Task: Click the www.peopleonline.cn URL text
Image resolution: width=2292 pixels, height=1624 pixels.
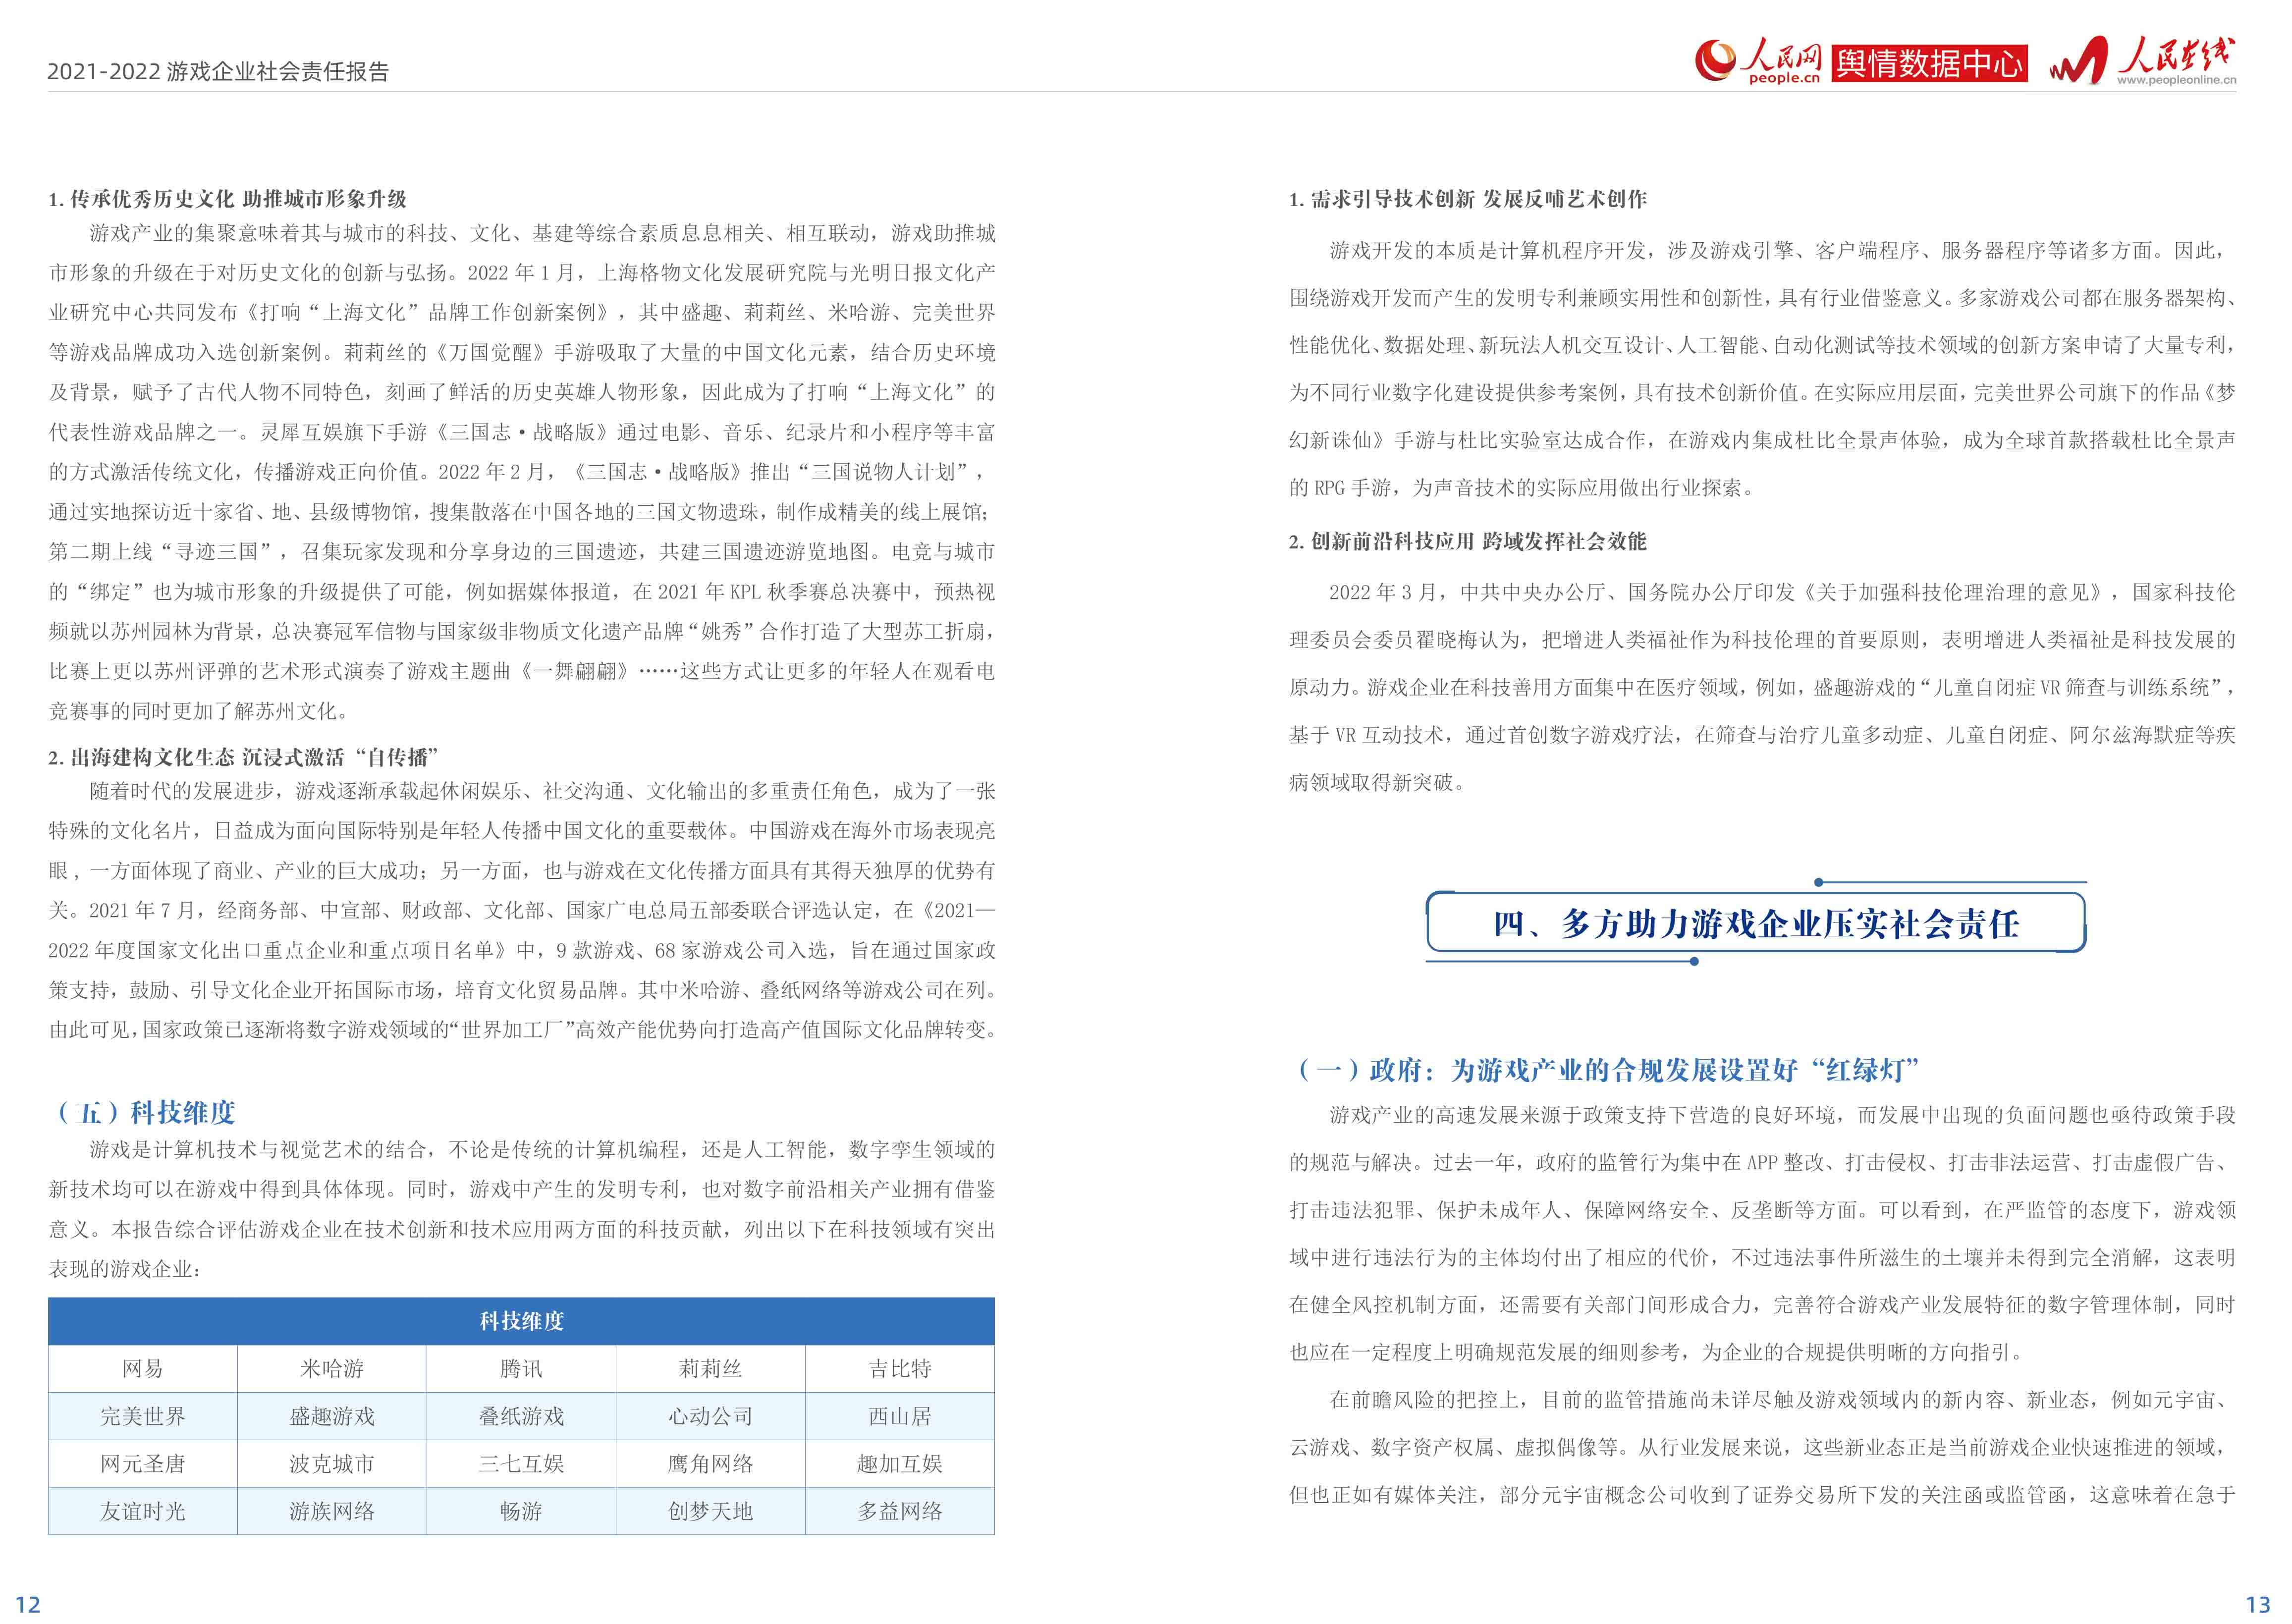Action: (2176, 81)
